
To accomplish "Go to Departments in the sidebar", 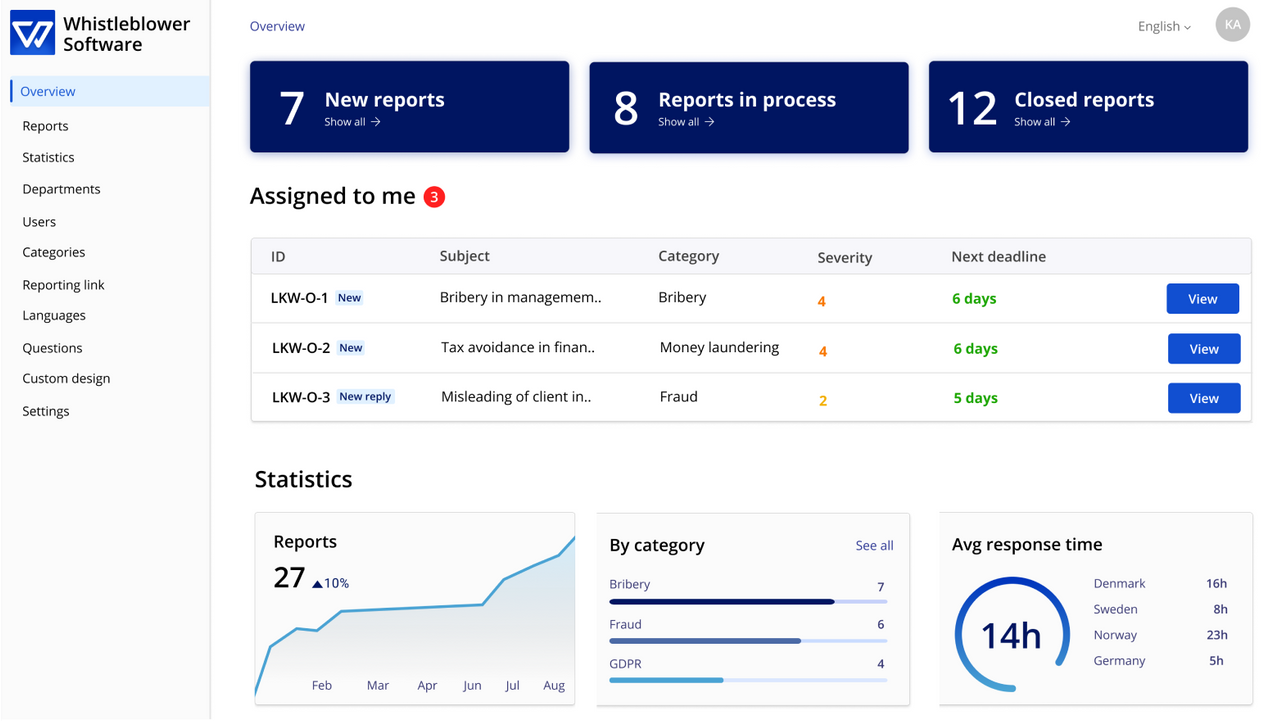I will pyautogui.click(x=61, y=189).
